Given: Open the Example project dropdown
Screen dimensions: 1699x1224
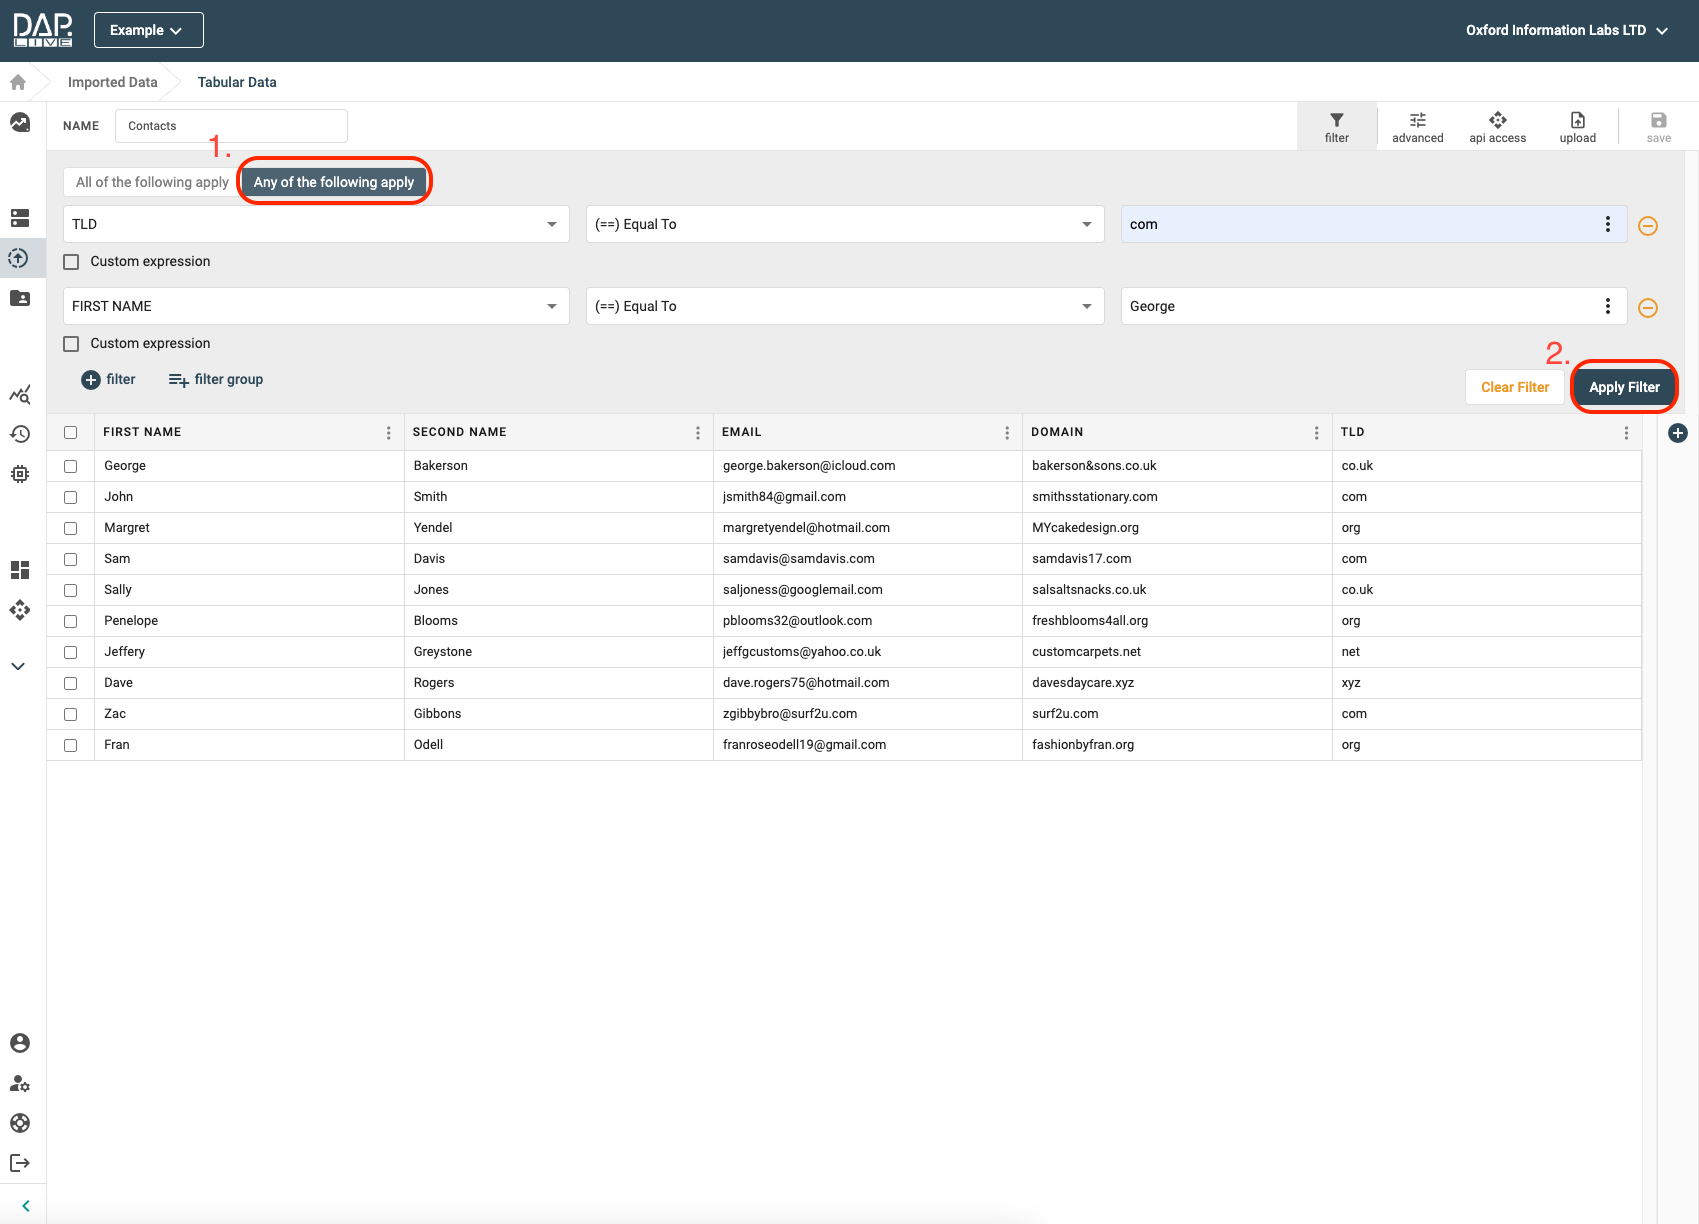Looking at the screenshot, I should coord(148,30).
